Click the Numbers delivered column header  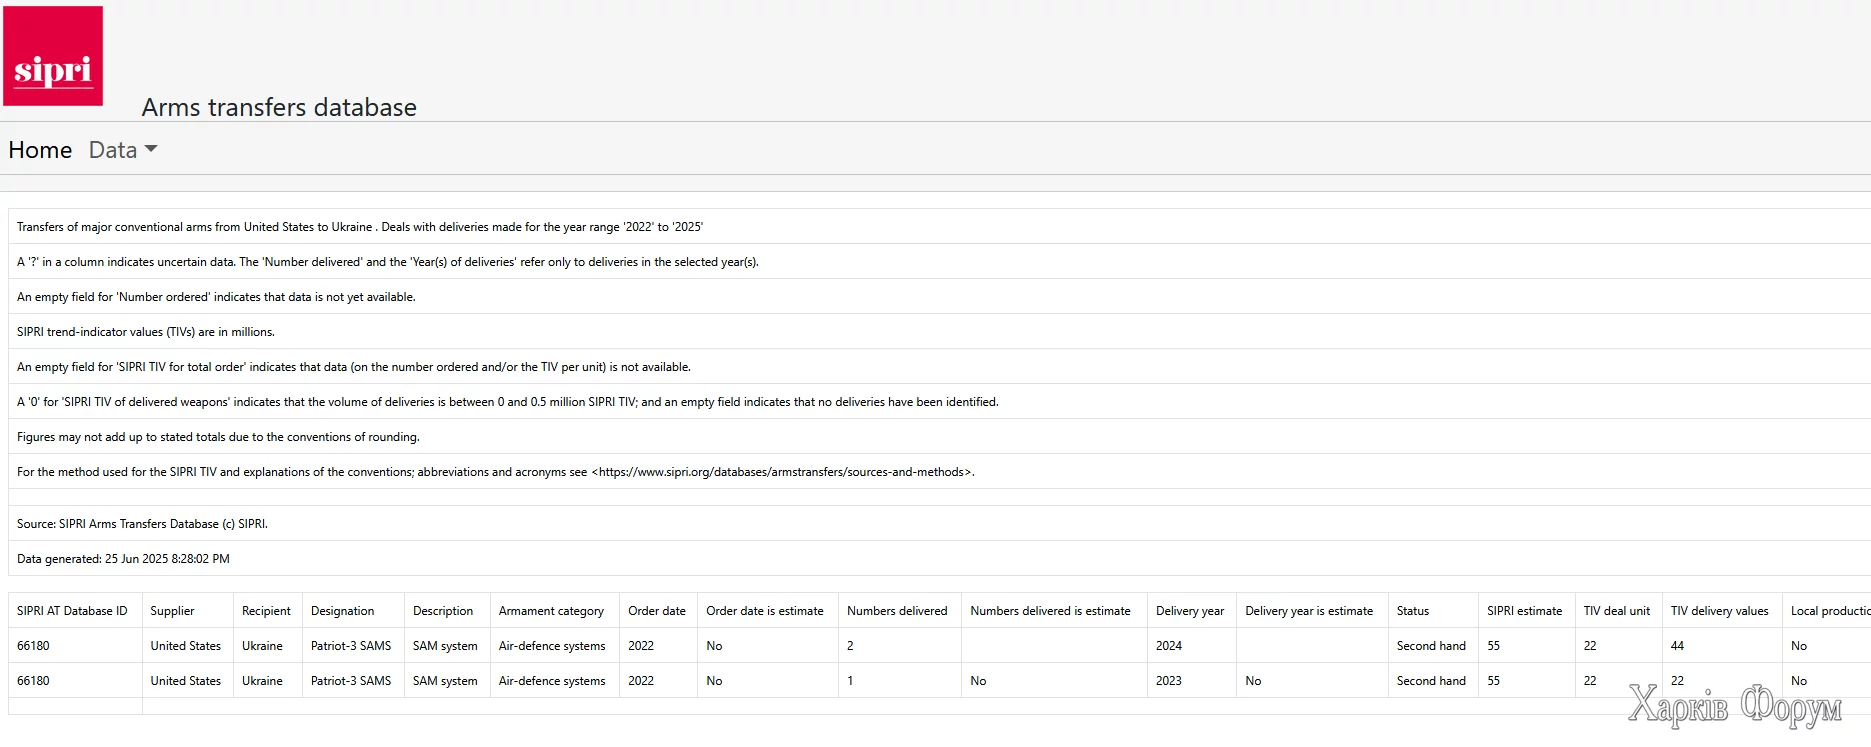pyautogui.click(x=897, y=611)
